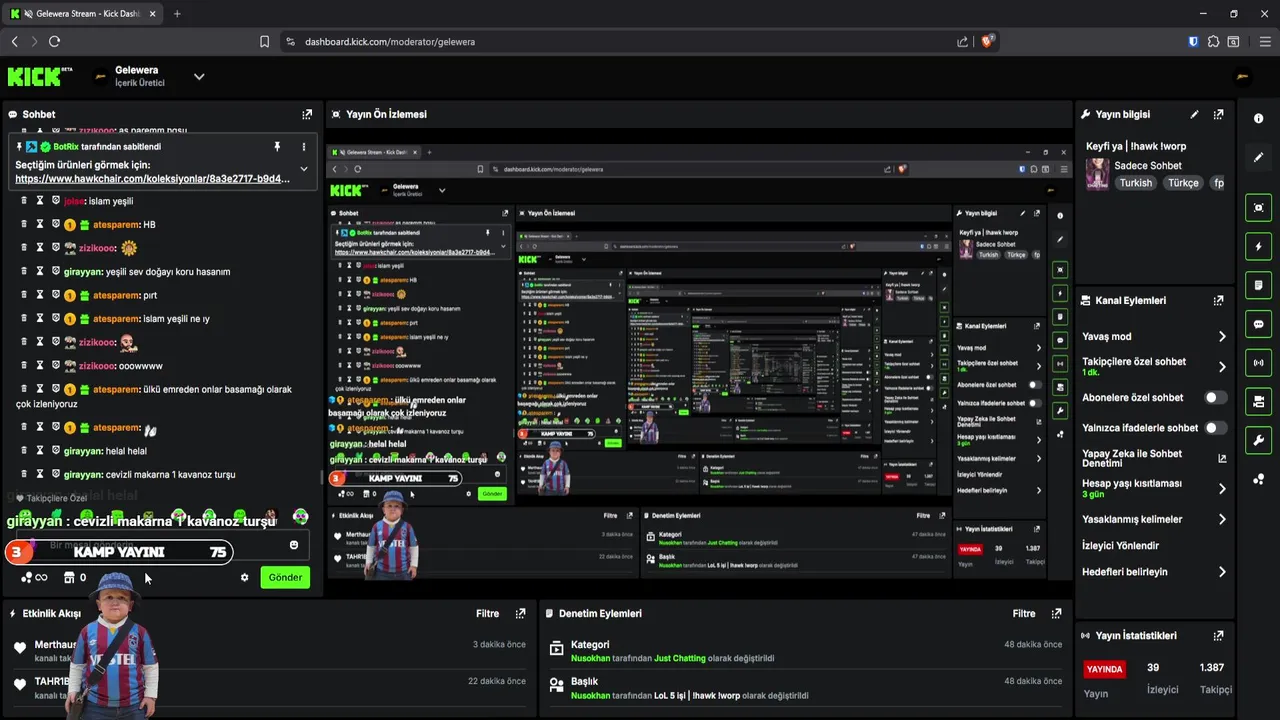Toggle the broadcast signal sidebar icon

coord(1258,363)
